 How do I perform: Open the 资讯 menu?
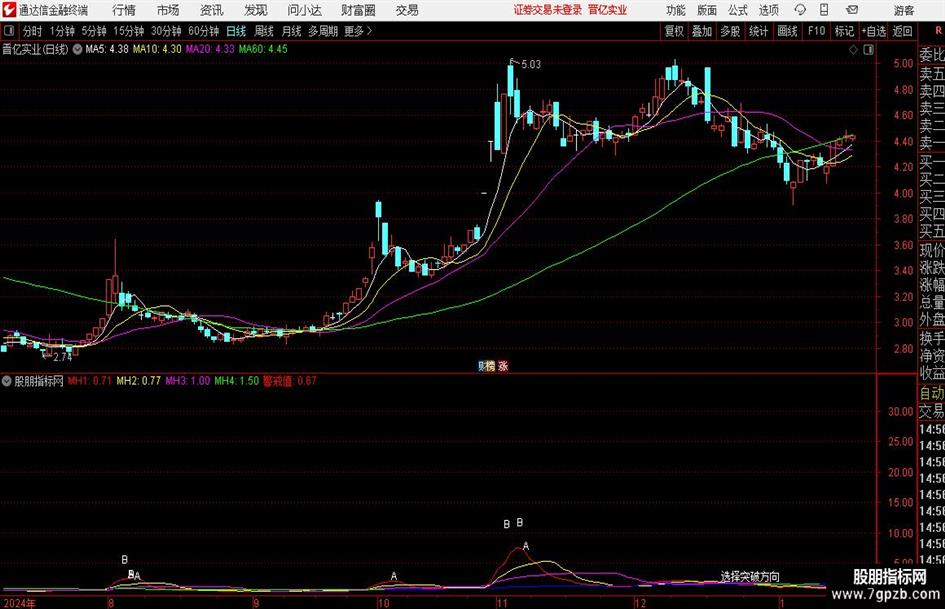pyautogui.click(x=212, y=10)
